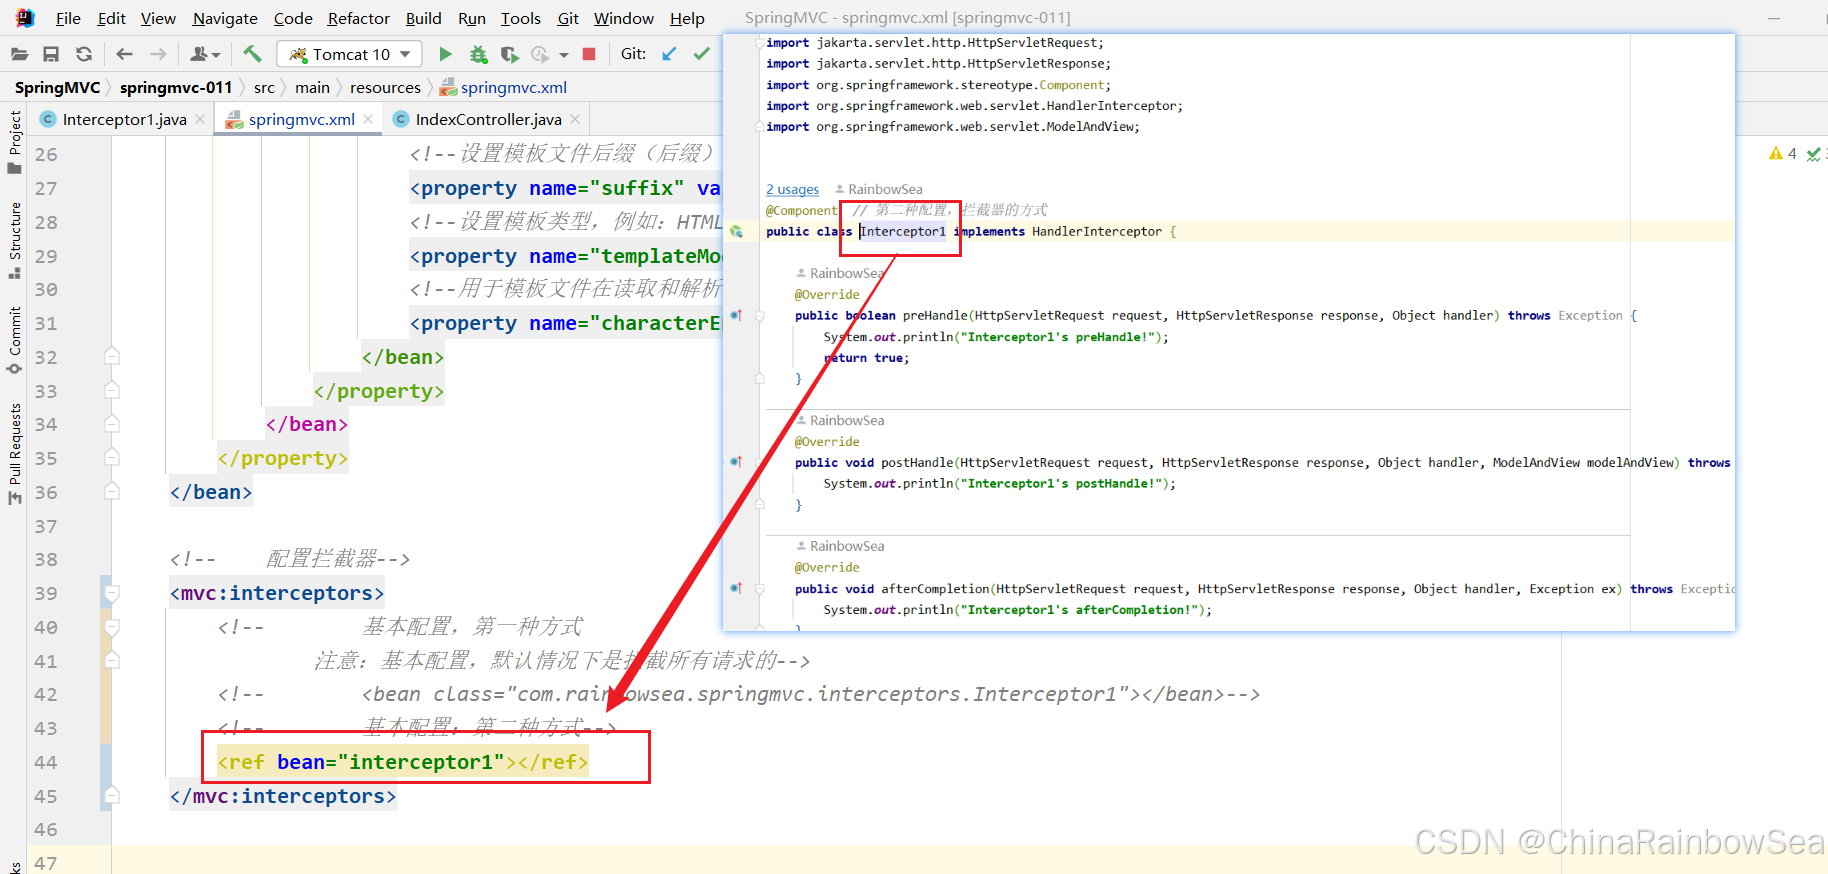Close the Interceptor1.java tab
Image resolution: width=1828 pixels, height=874 pixels.
(x=200, y=119)
